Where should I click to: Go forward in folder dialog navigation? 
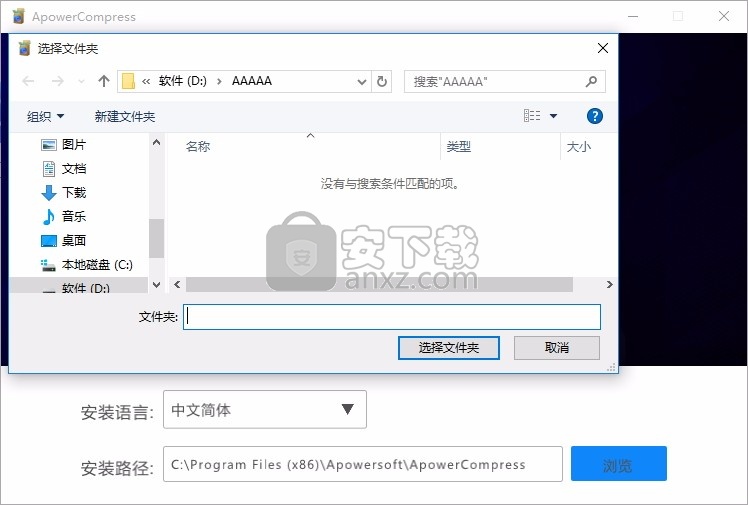point(57,81)
